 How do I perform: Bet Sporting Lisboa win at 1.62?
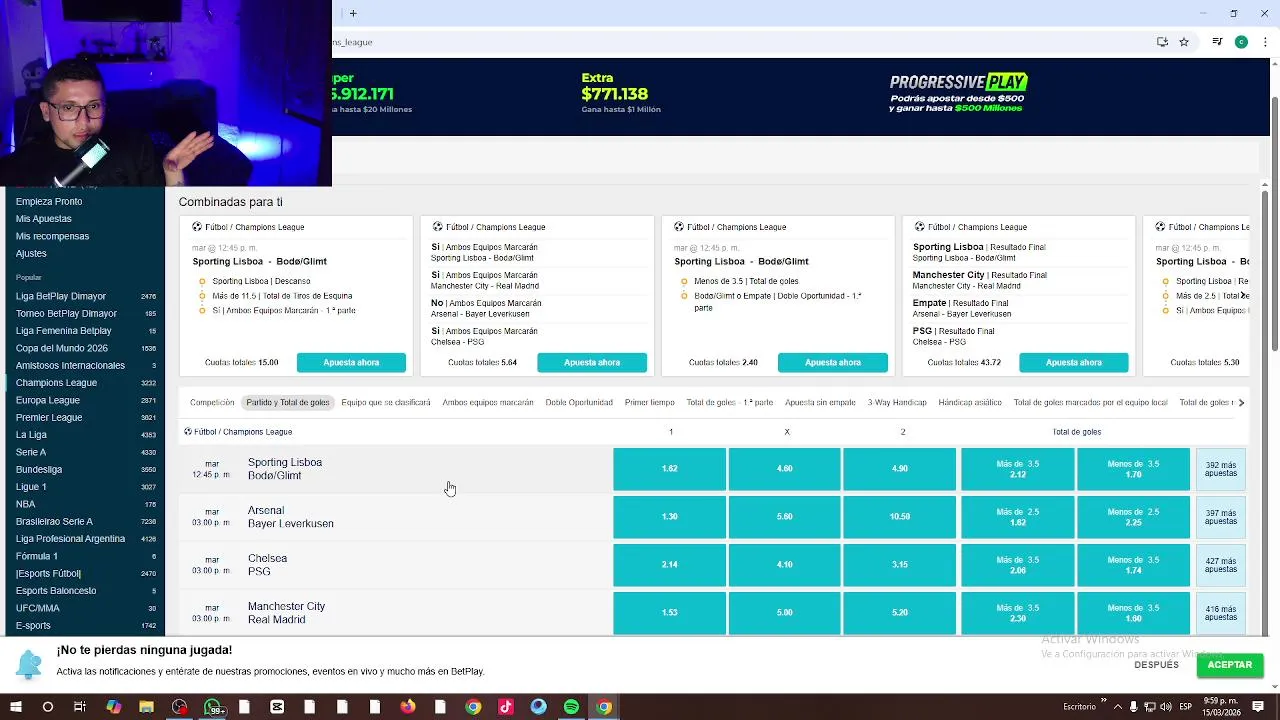(670, 469)
